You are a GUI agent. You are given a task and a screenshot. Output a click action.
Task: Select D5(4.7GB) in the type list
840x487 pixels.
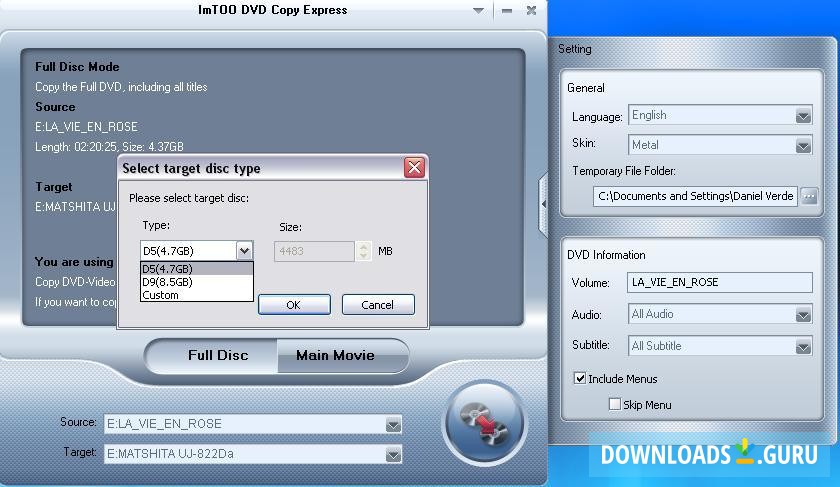[x=197, y=268]
